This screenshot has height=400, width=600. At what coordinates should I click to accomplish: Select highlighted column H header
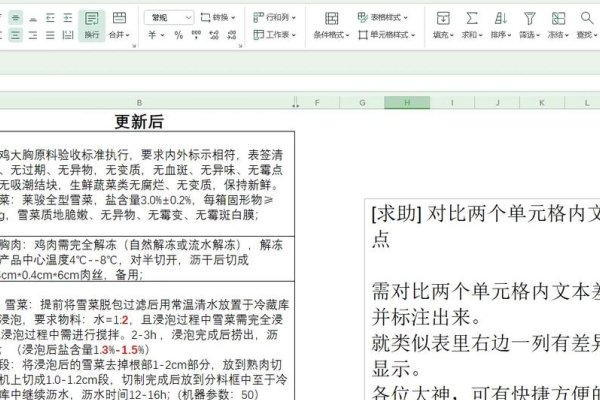(407, 103)
